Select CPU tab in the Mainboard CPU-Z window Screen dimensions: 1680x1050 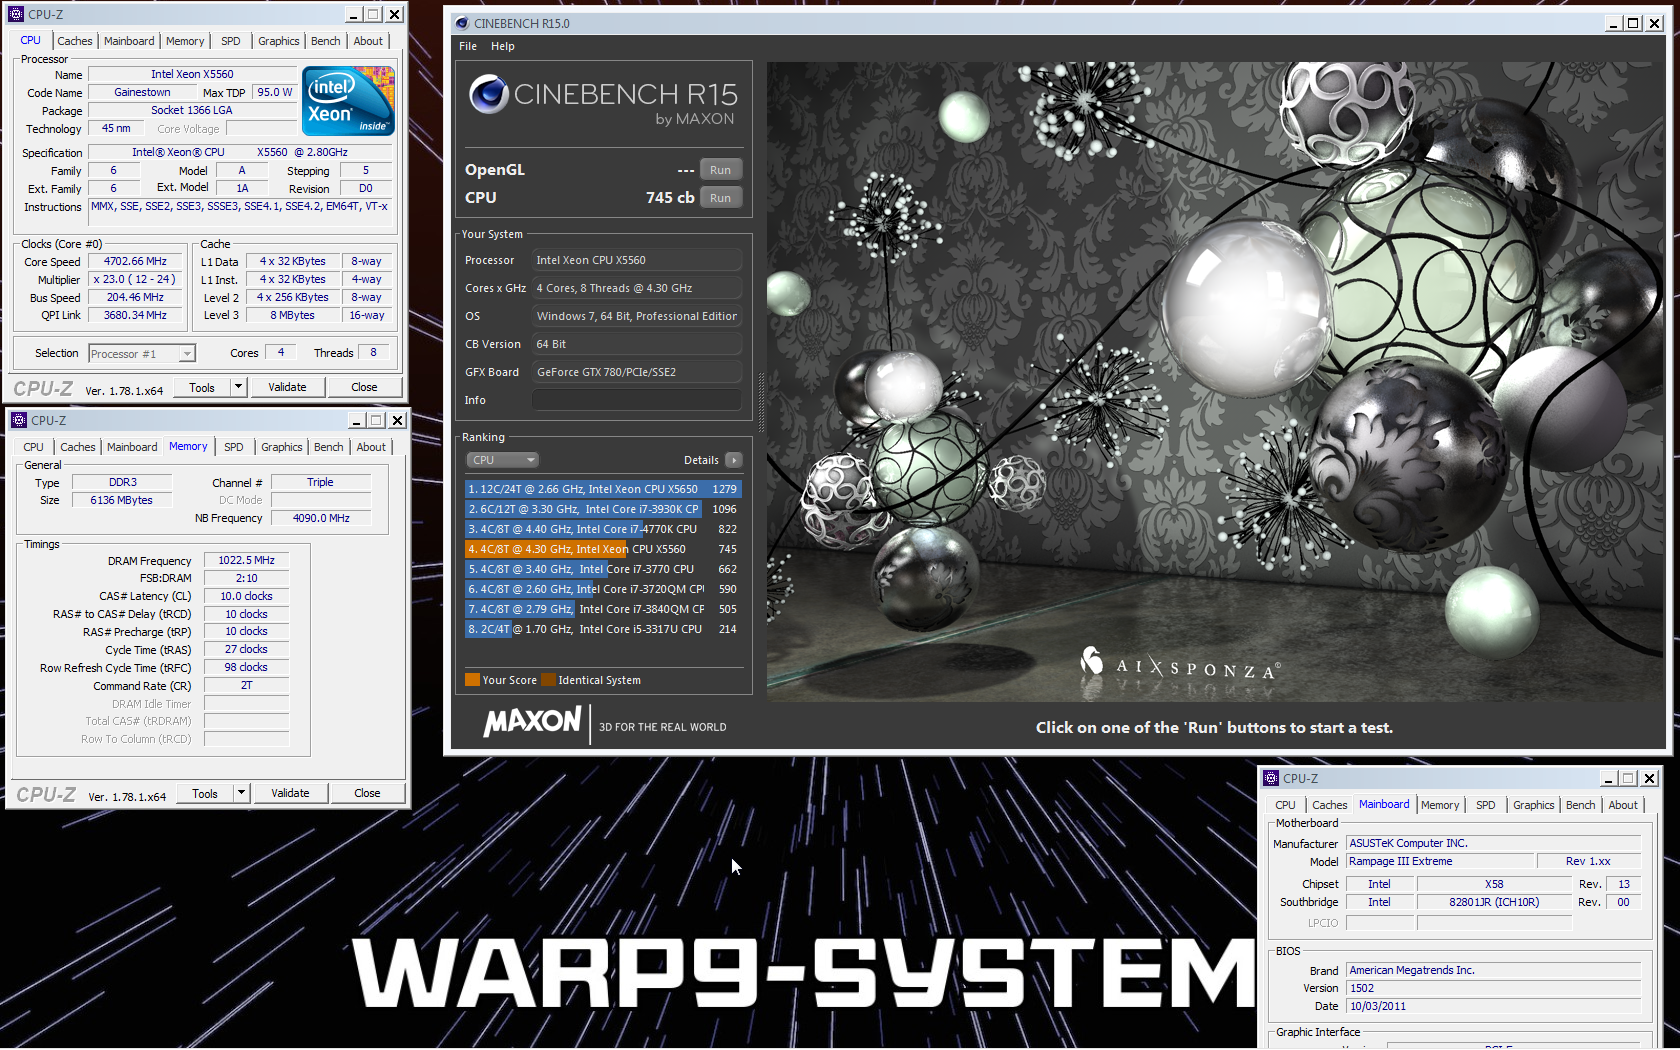tap(1285, 805)
